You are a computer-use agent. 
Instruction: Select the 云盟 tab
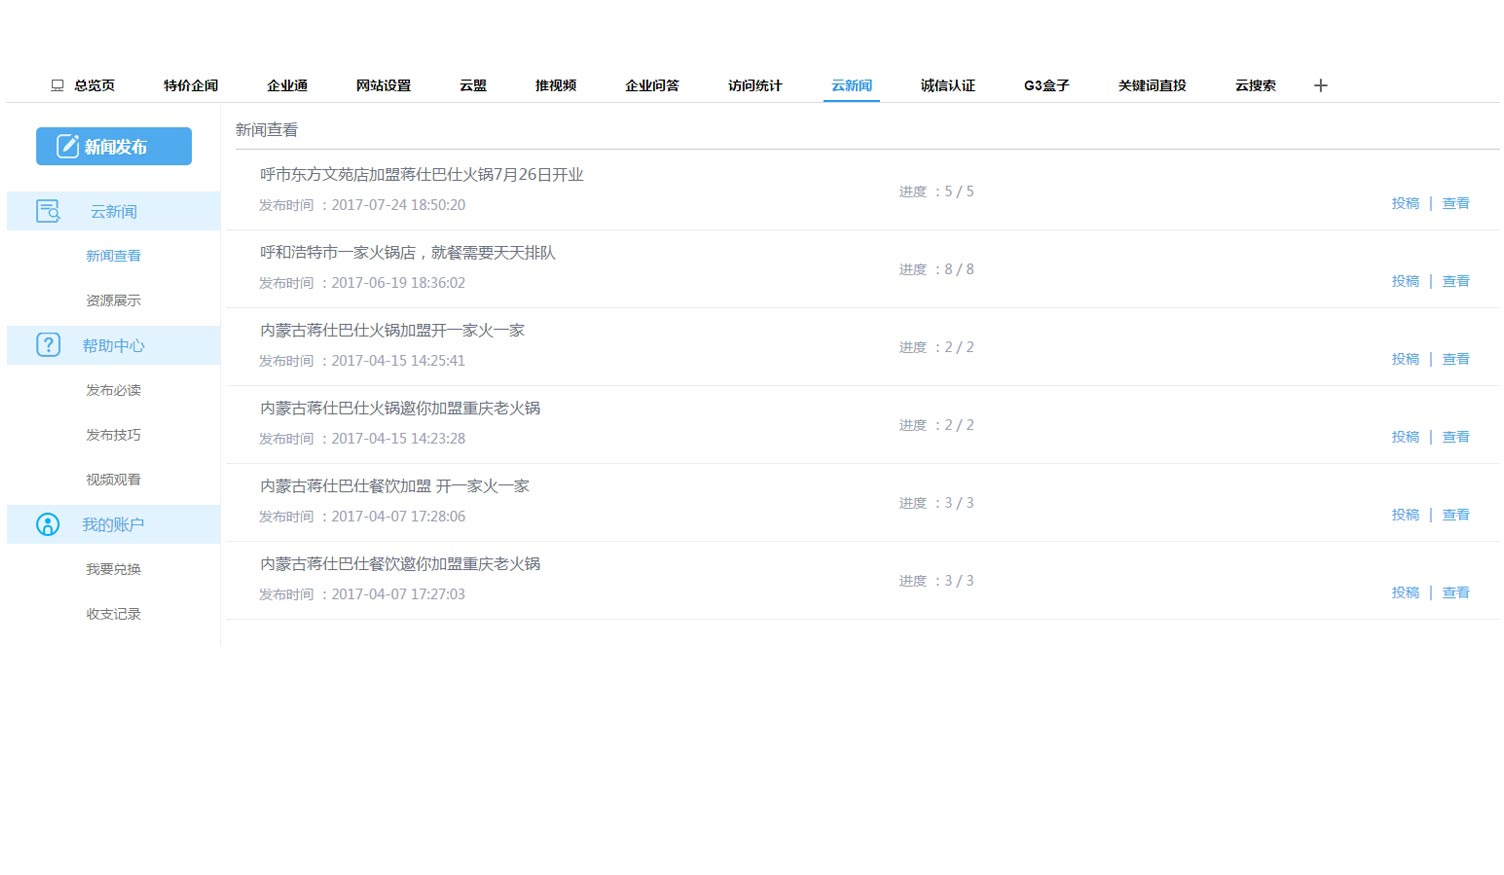473,86
